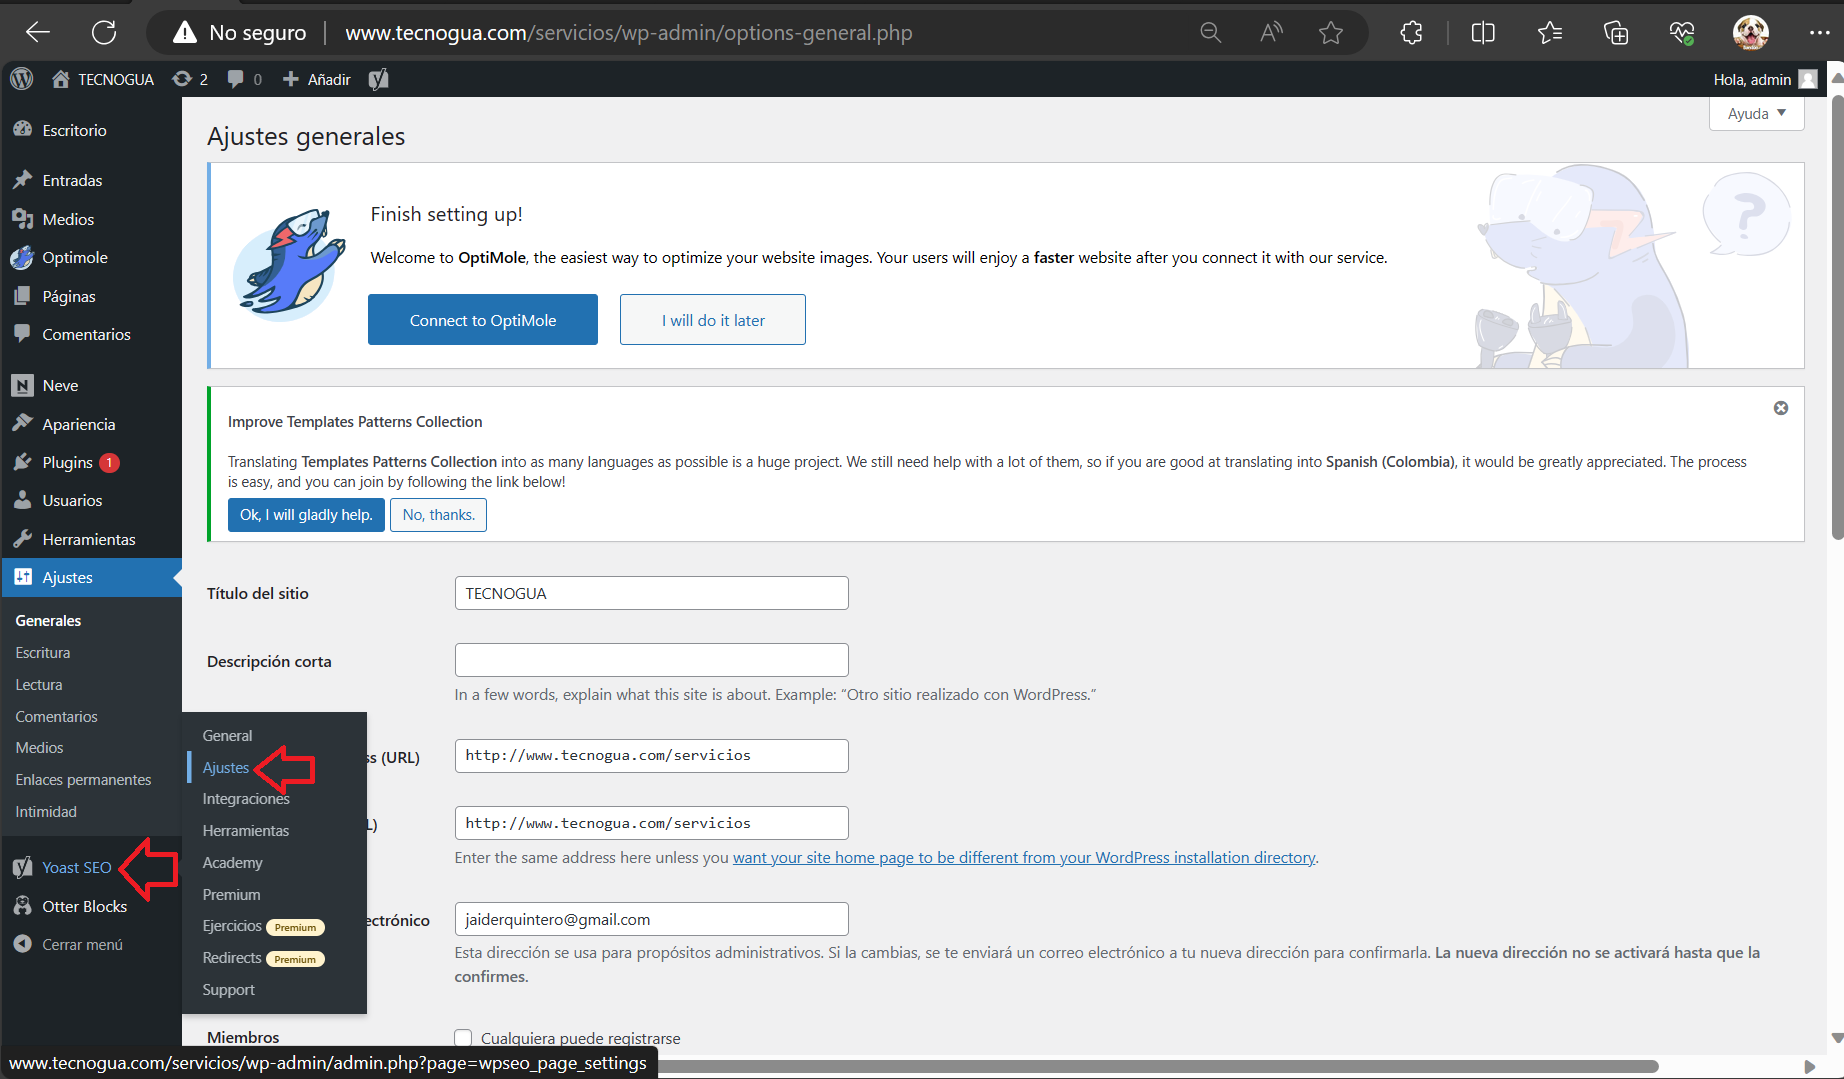Viewport: 1844px width, 1079px height.
Task: Open the browser Extensions puzzle icon
Action: (x=1411, y=33)
